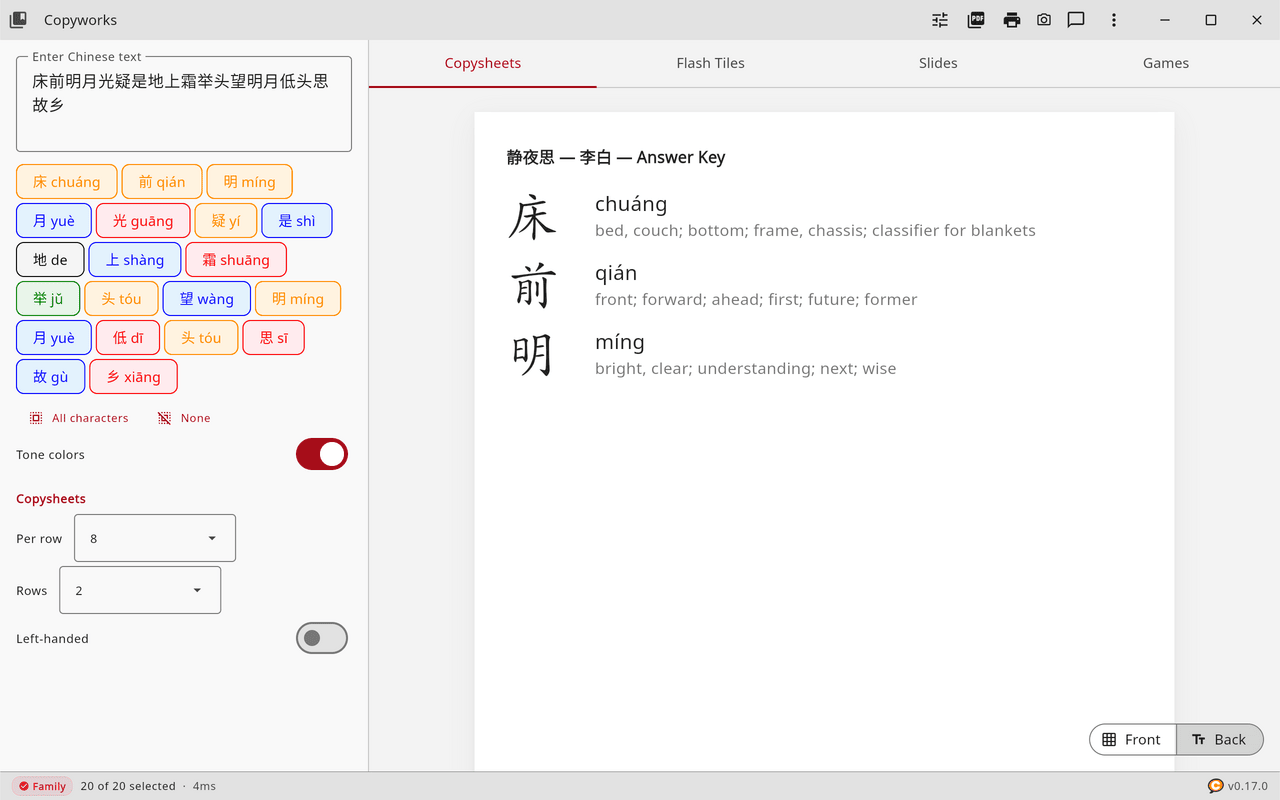The height and width of the screenshot is (800, 1280).
Task: Click the Copyworks app logo icon
Action: coord(18,20)
